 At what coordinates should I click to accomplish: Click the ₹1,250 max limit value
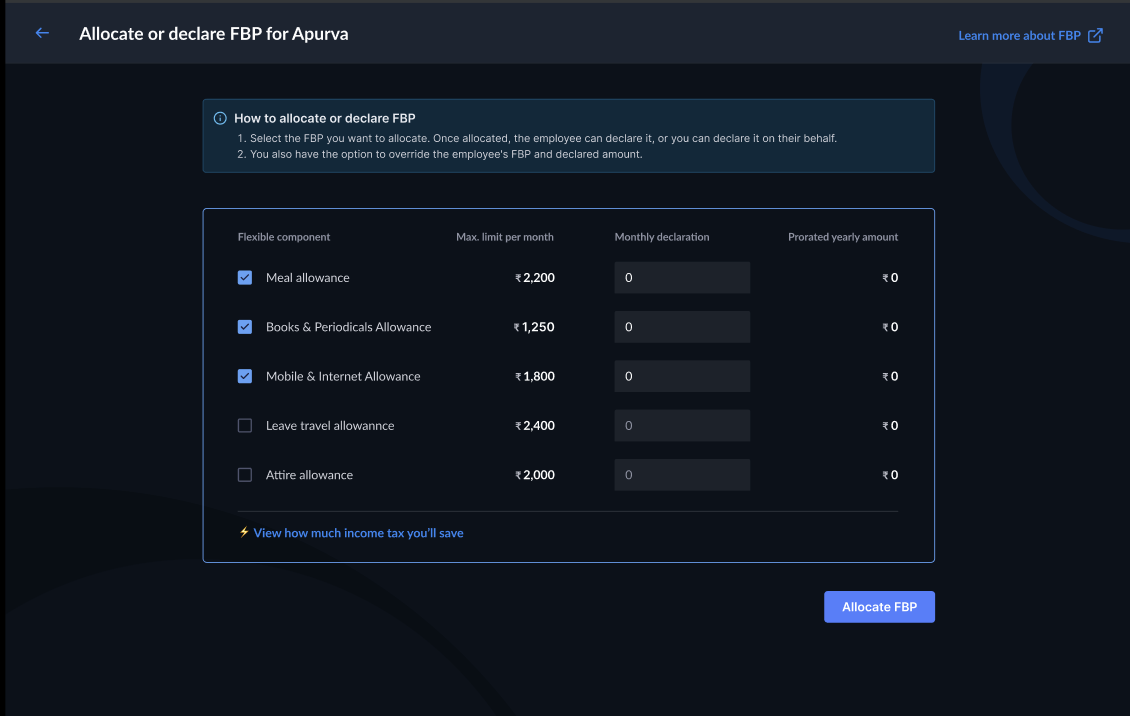click(x=534, y=327)
